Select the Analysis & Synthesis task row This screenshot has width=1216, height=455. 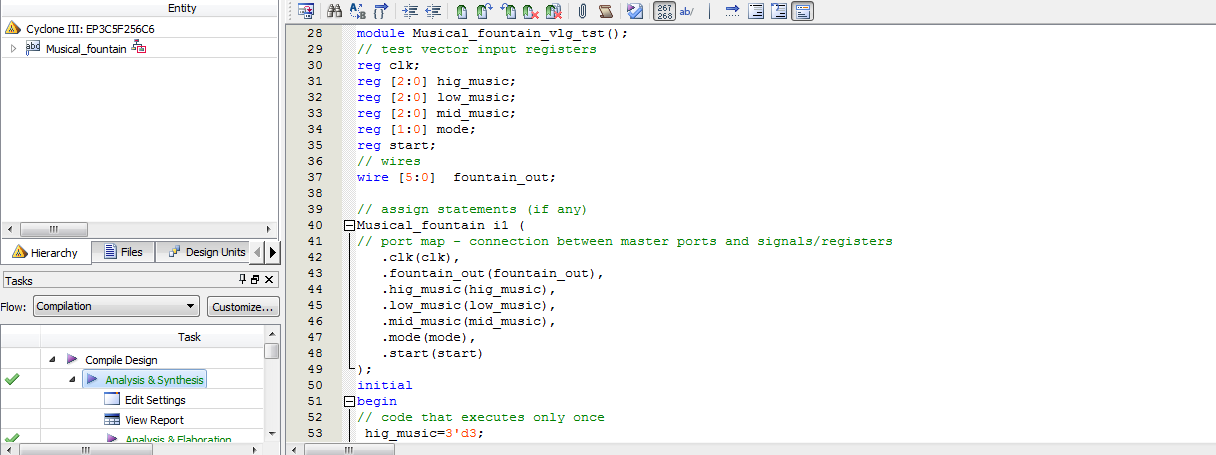(x=147, y=380)
